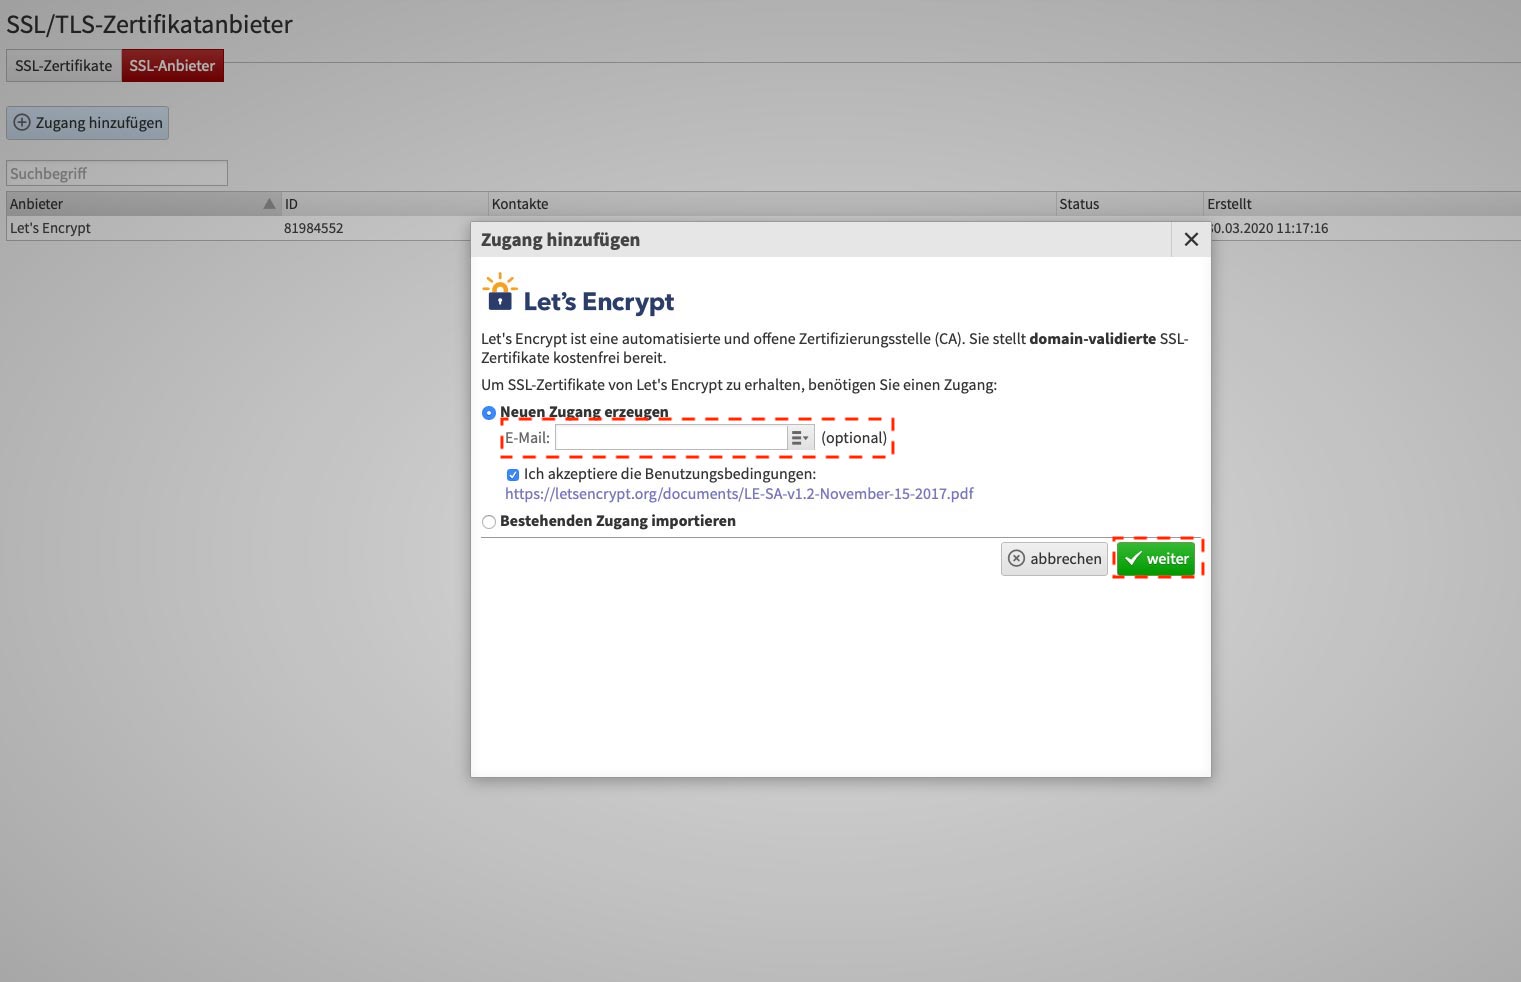Sort the table by Anbieter column
1521x982 pixels.
point(142,204)
